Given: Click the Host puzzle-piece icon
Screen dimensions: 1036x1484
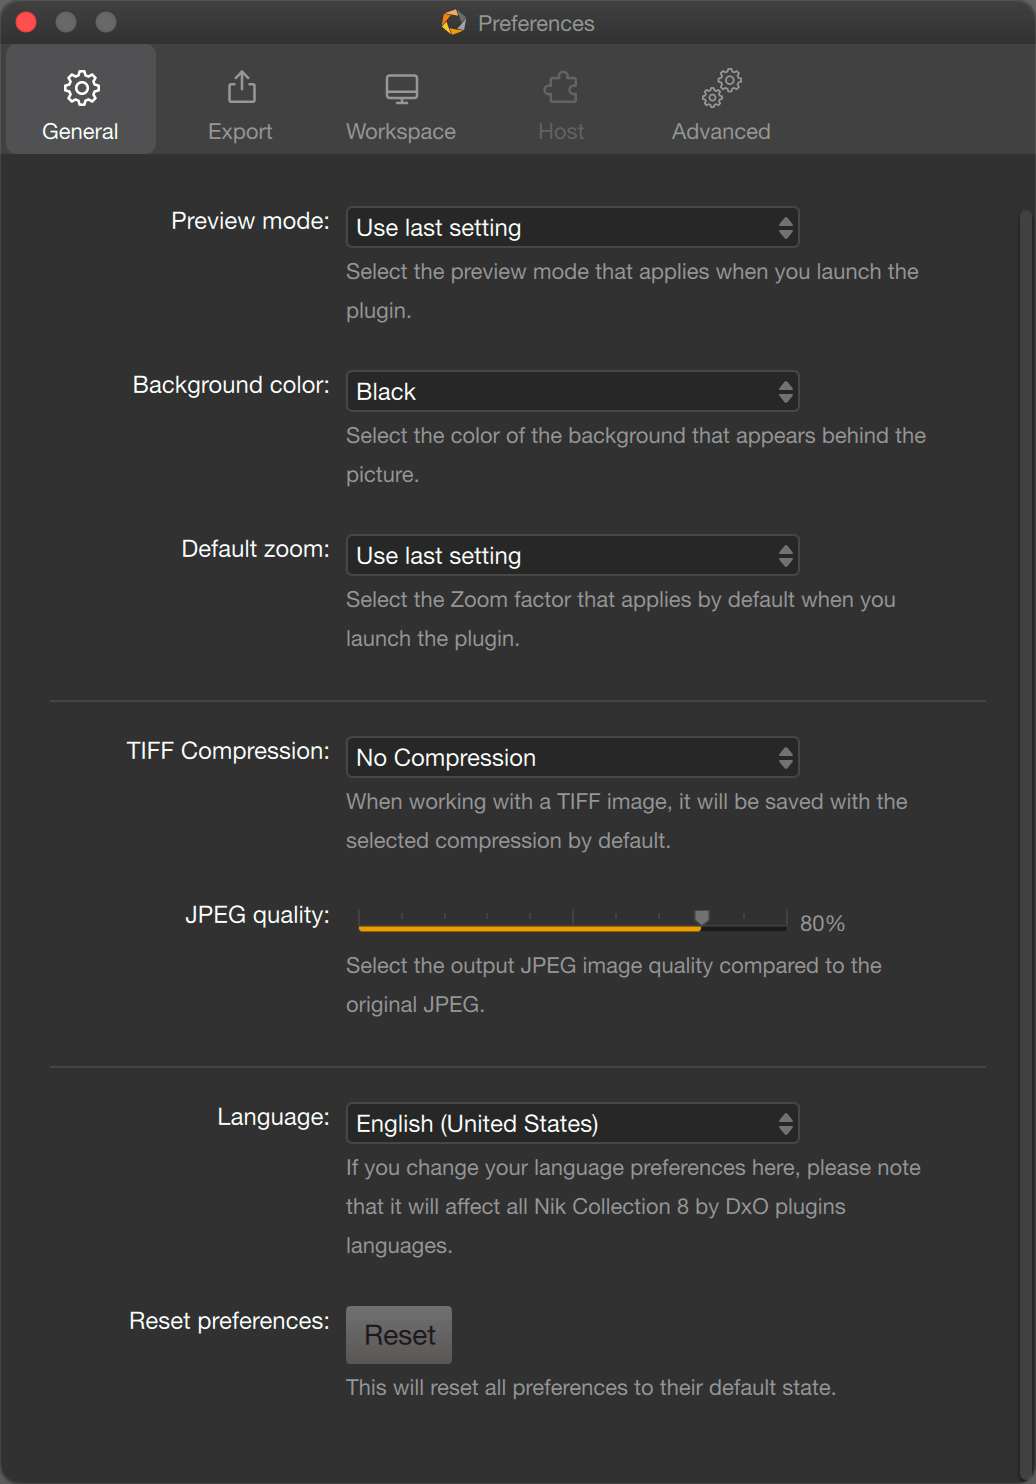Looking at the screenshot, I should pos(561,88).
